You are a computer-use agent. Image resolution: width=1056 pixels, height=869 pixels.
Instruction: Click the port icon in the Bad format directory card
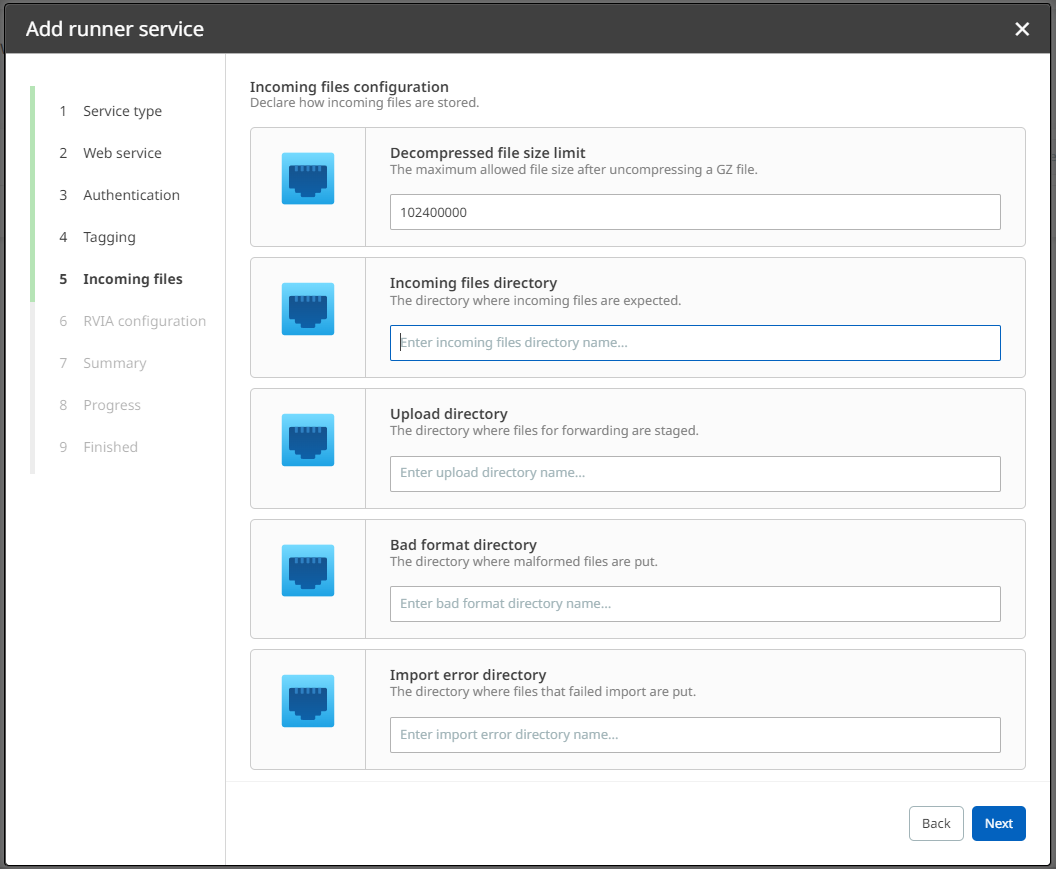point(308,571)
